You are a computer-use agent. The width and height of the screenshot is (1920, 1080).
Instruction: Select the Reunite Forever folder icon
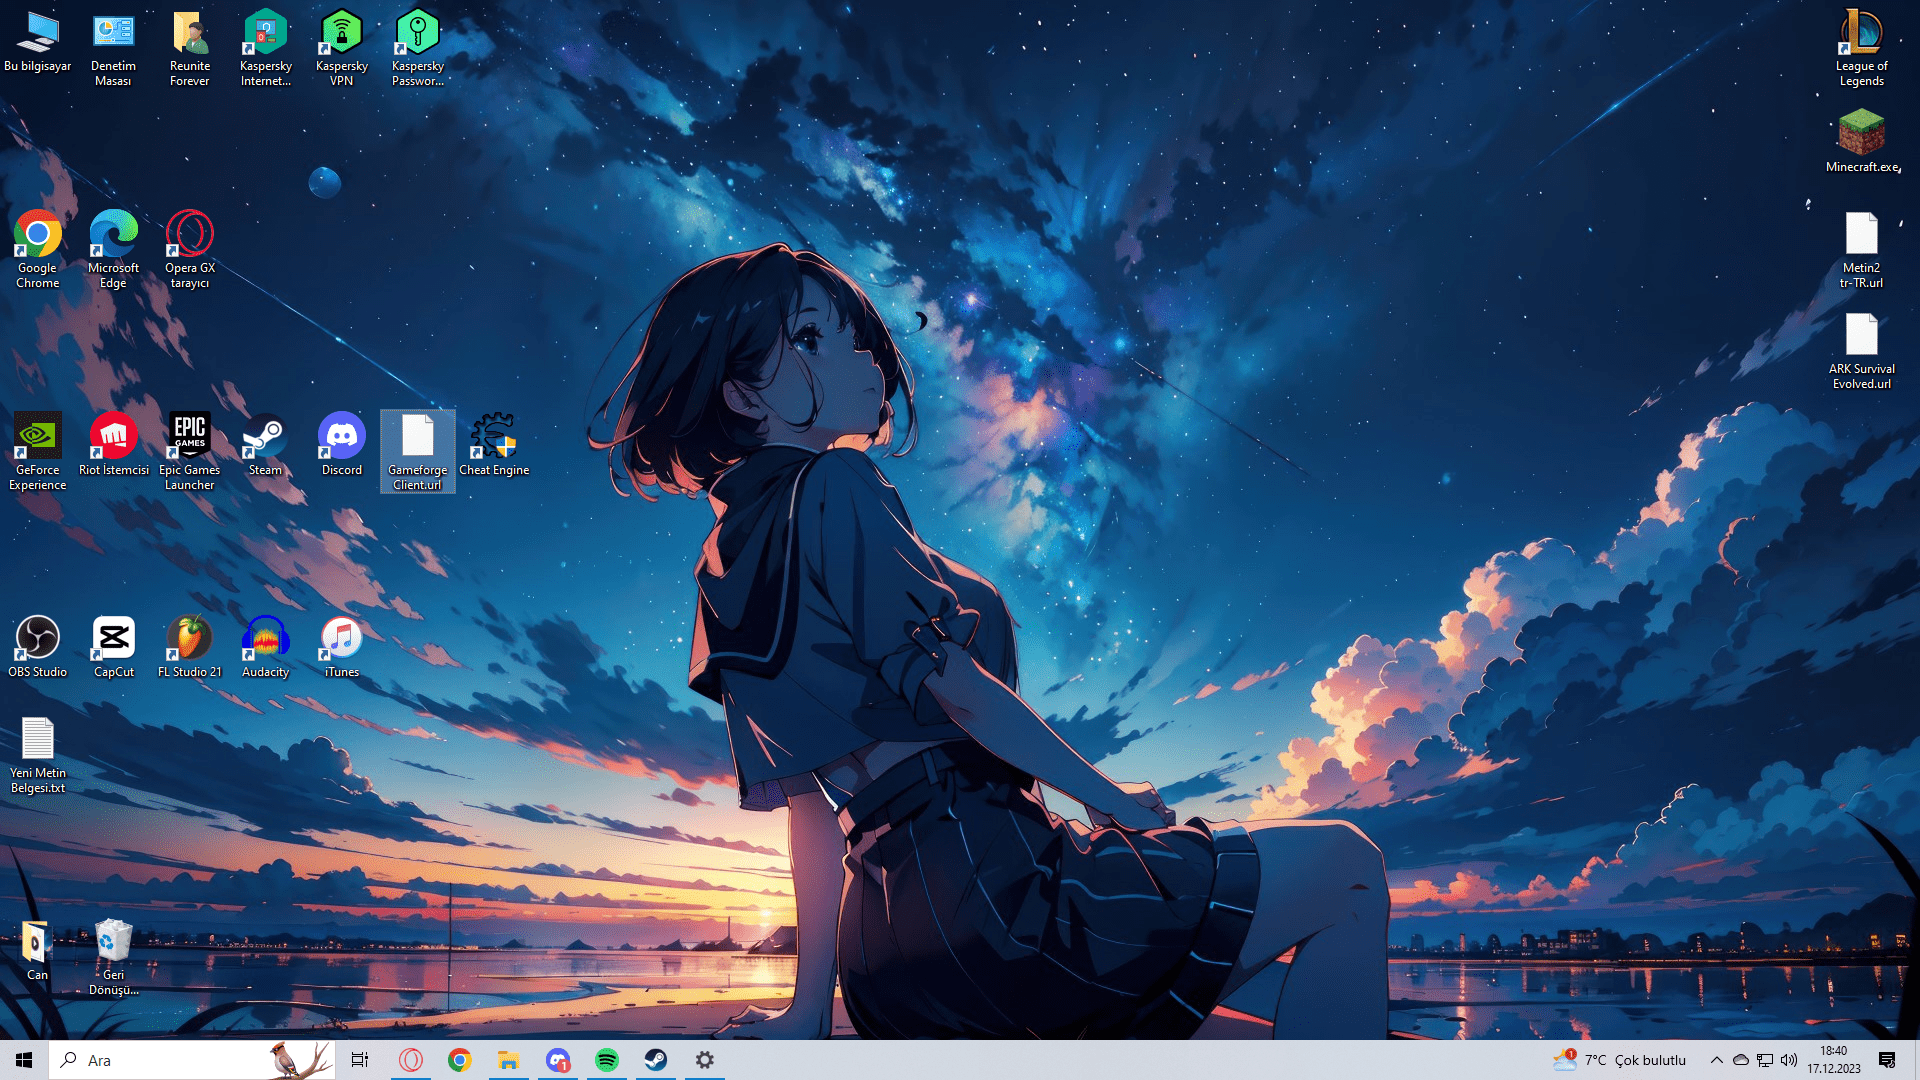189,48
